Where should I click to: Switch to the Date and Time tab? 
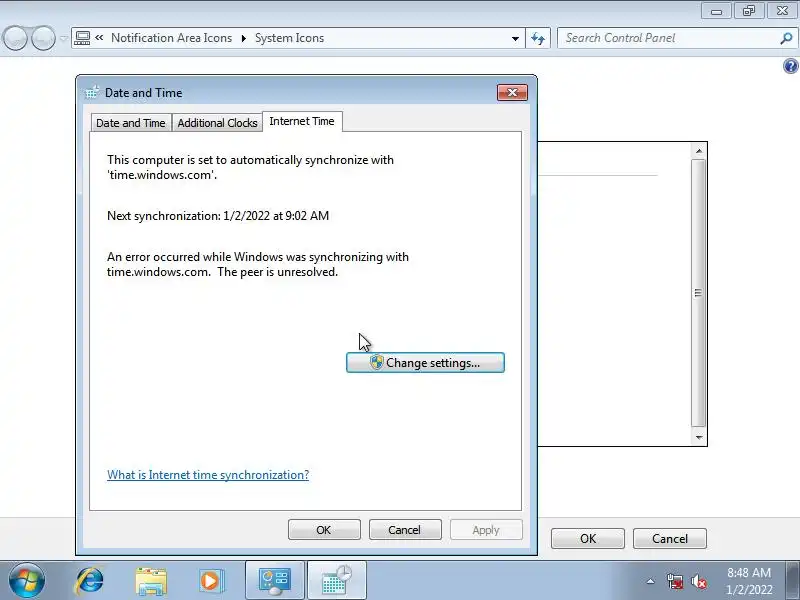[131, 123]
